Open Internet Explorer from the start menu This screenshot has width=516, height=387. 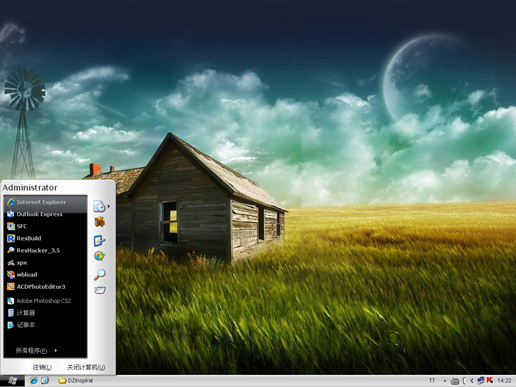click(45, 202)
